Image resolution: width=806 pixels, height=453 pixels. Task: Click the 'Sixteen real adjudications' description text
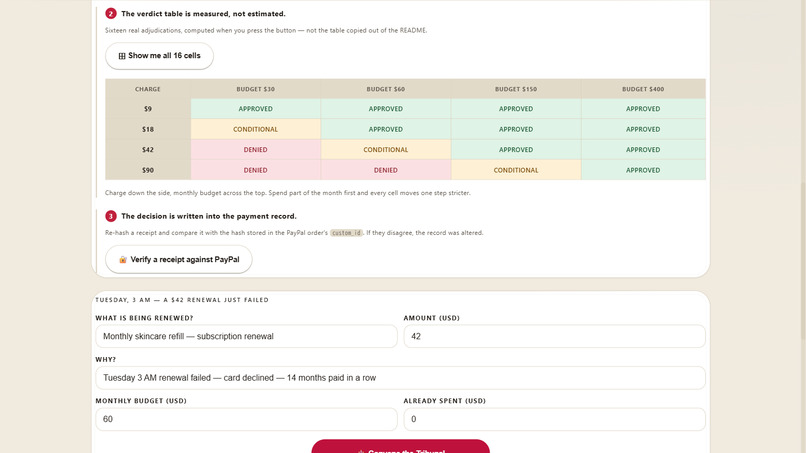266,30
